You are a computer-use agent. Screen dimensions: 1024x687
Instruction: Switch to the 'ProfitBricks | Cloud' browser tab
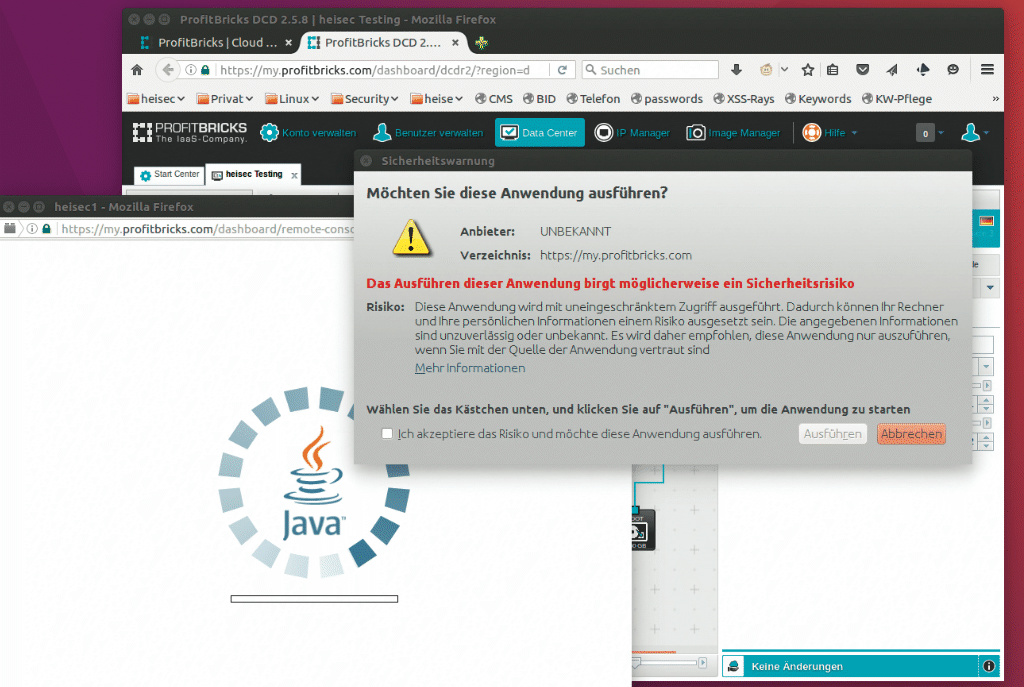(x=217, y=43)
